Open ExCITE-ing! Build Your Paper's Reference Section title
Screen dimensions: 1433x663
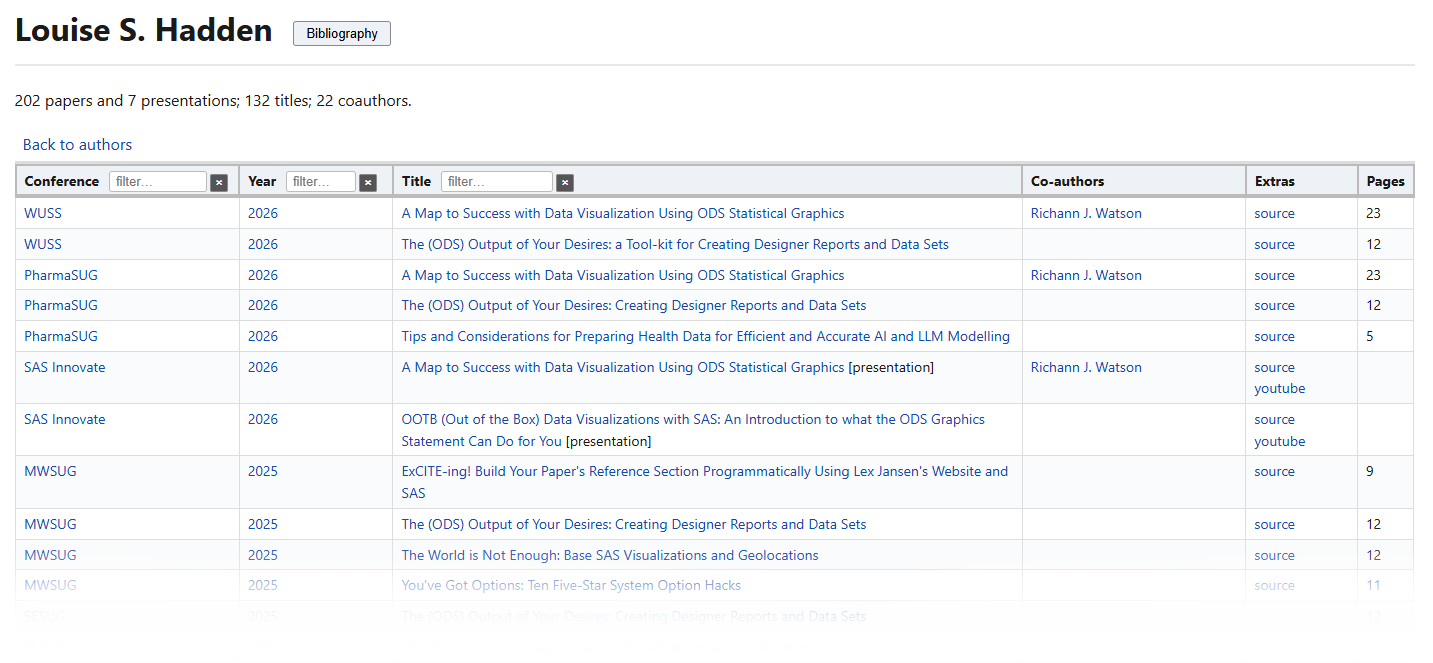tap(705, 482)
